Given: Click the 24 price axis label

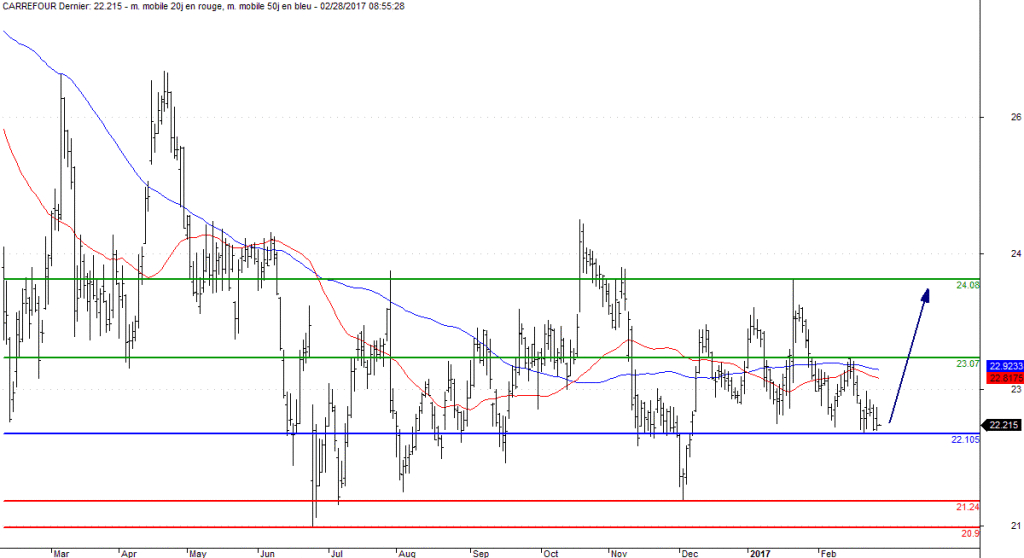Looking at the screenshot, I should (x=1016, y=254).
